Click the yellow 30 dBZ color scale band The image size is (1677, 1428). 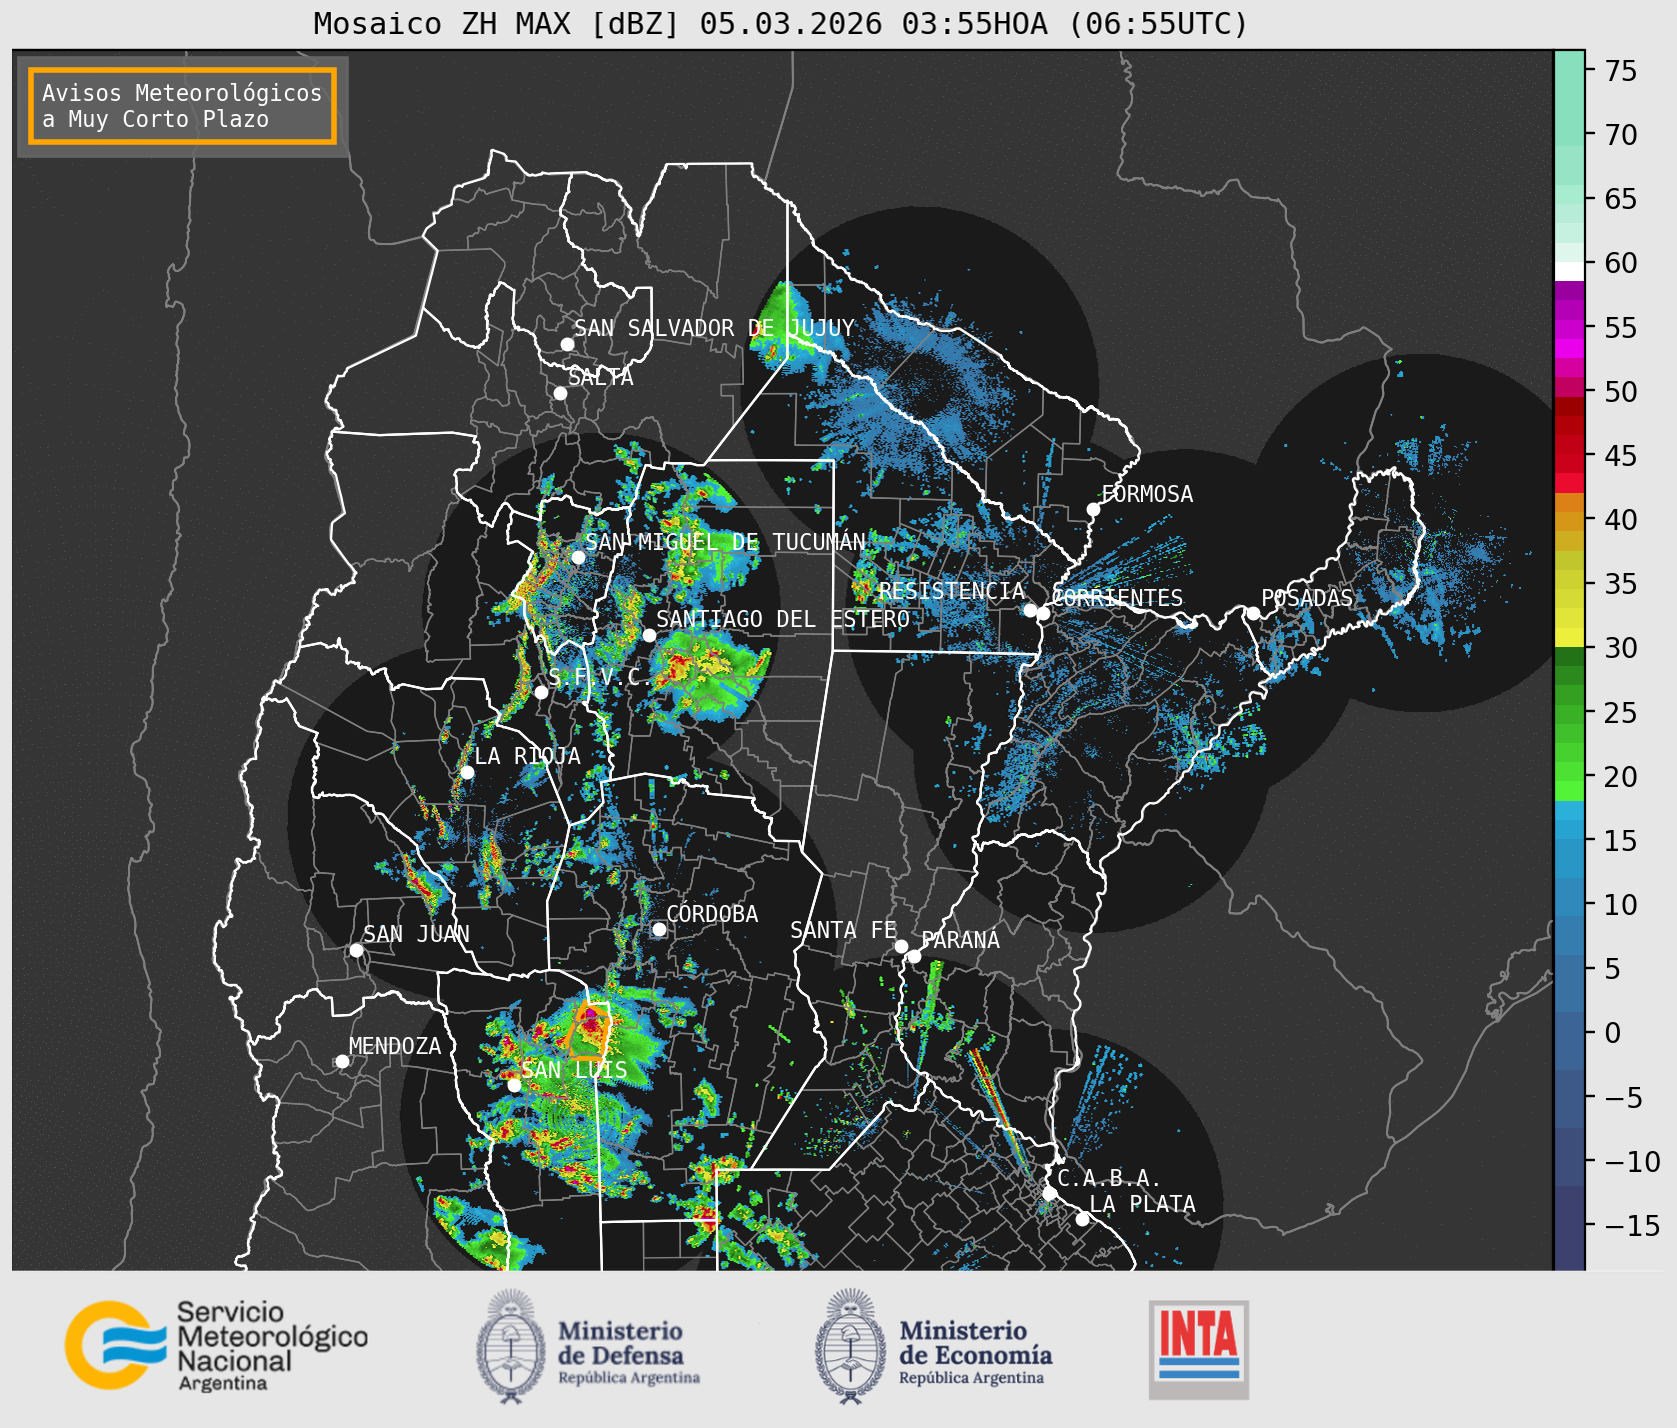coord(1569,637)
